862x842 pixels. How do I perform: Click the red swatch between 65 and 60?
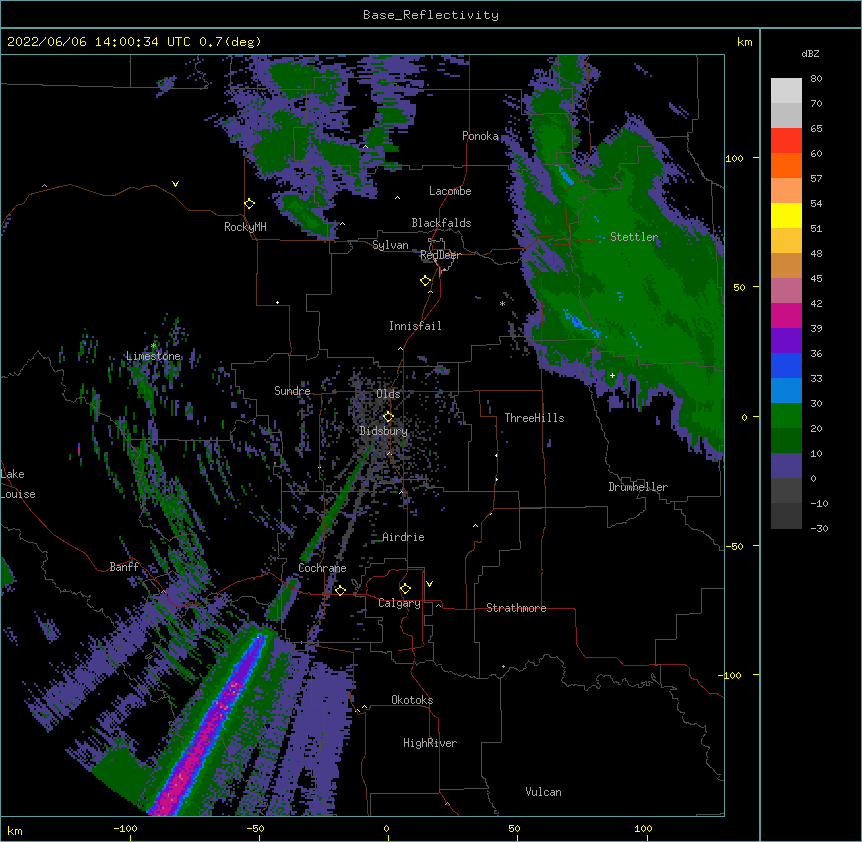click(786, 141)
